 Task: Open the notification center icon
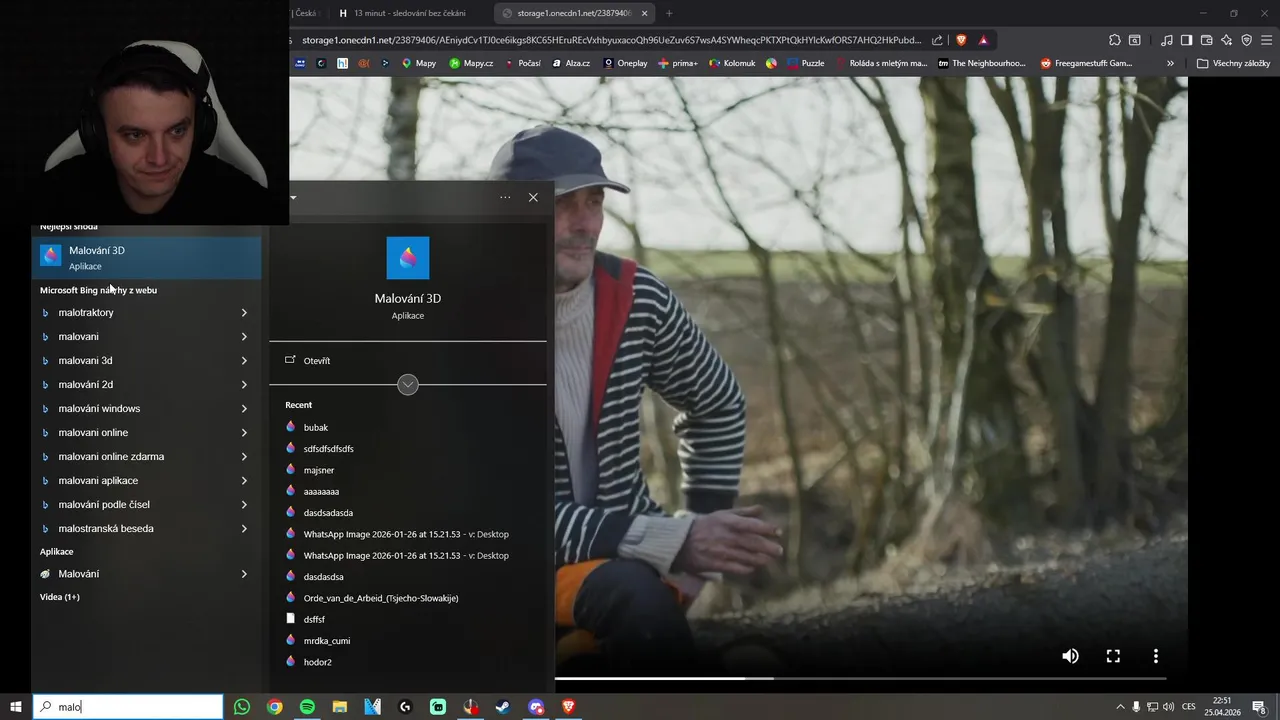tap(1260, 707)
